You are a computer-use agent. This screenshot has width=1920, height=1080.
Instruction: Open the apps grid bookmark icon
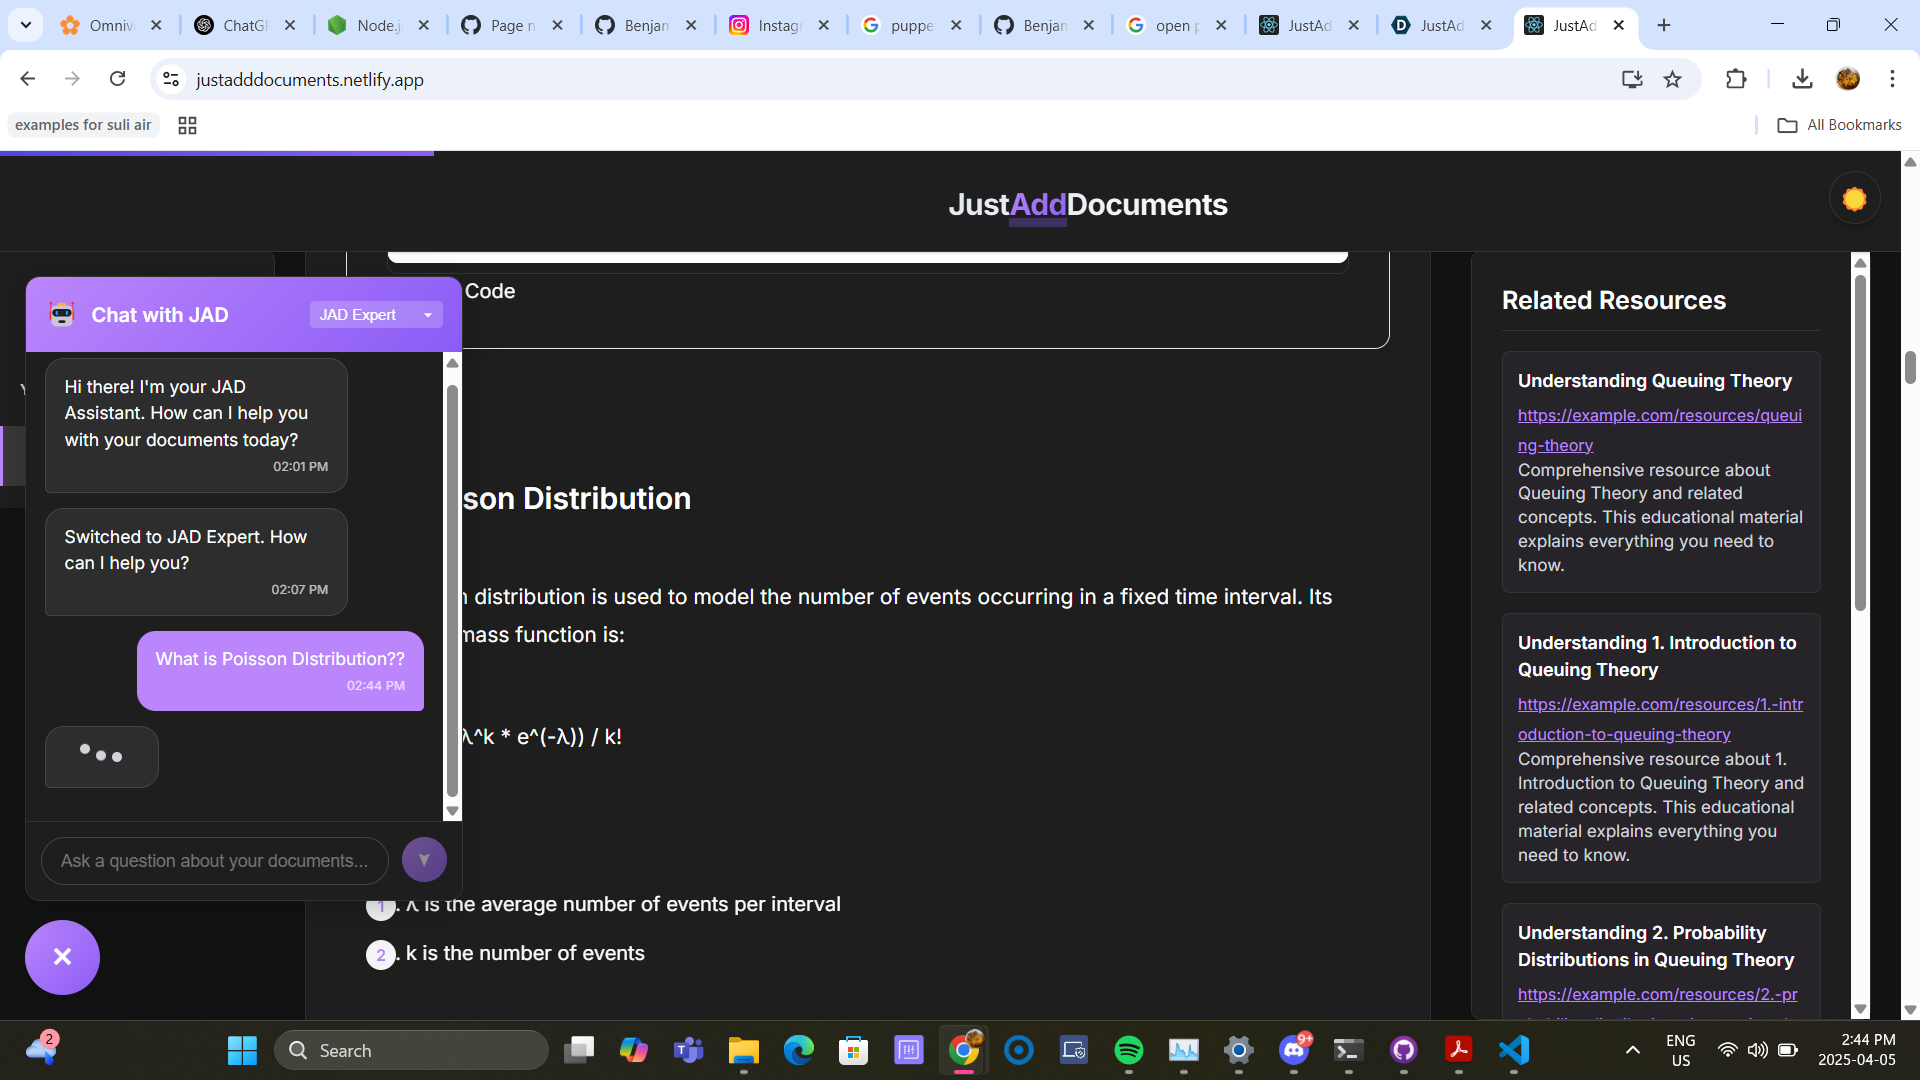coord(187,125)
